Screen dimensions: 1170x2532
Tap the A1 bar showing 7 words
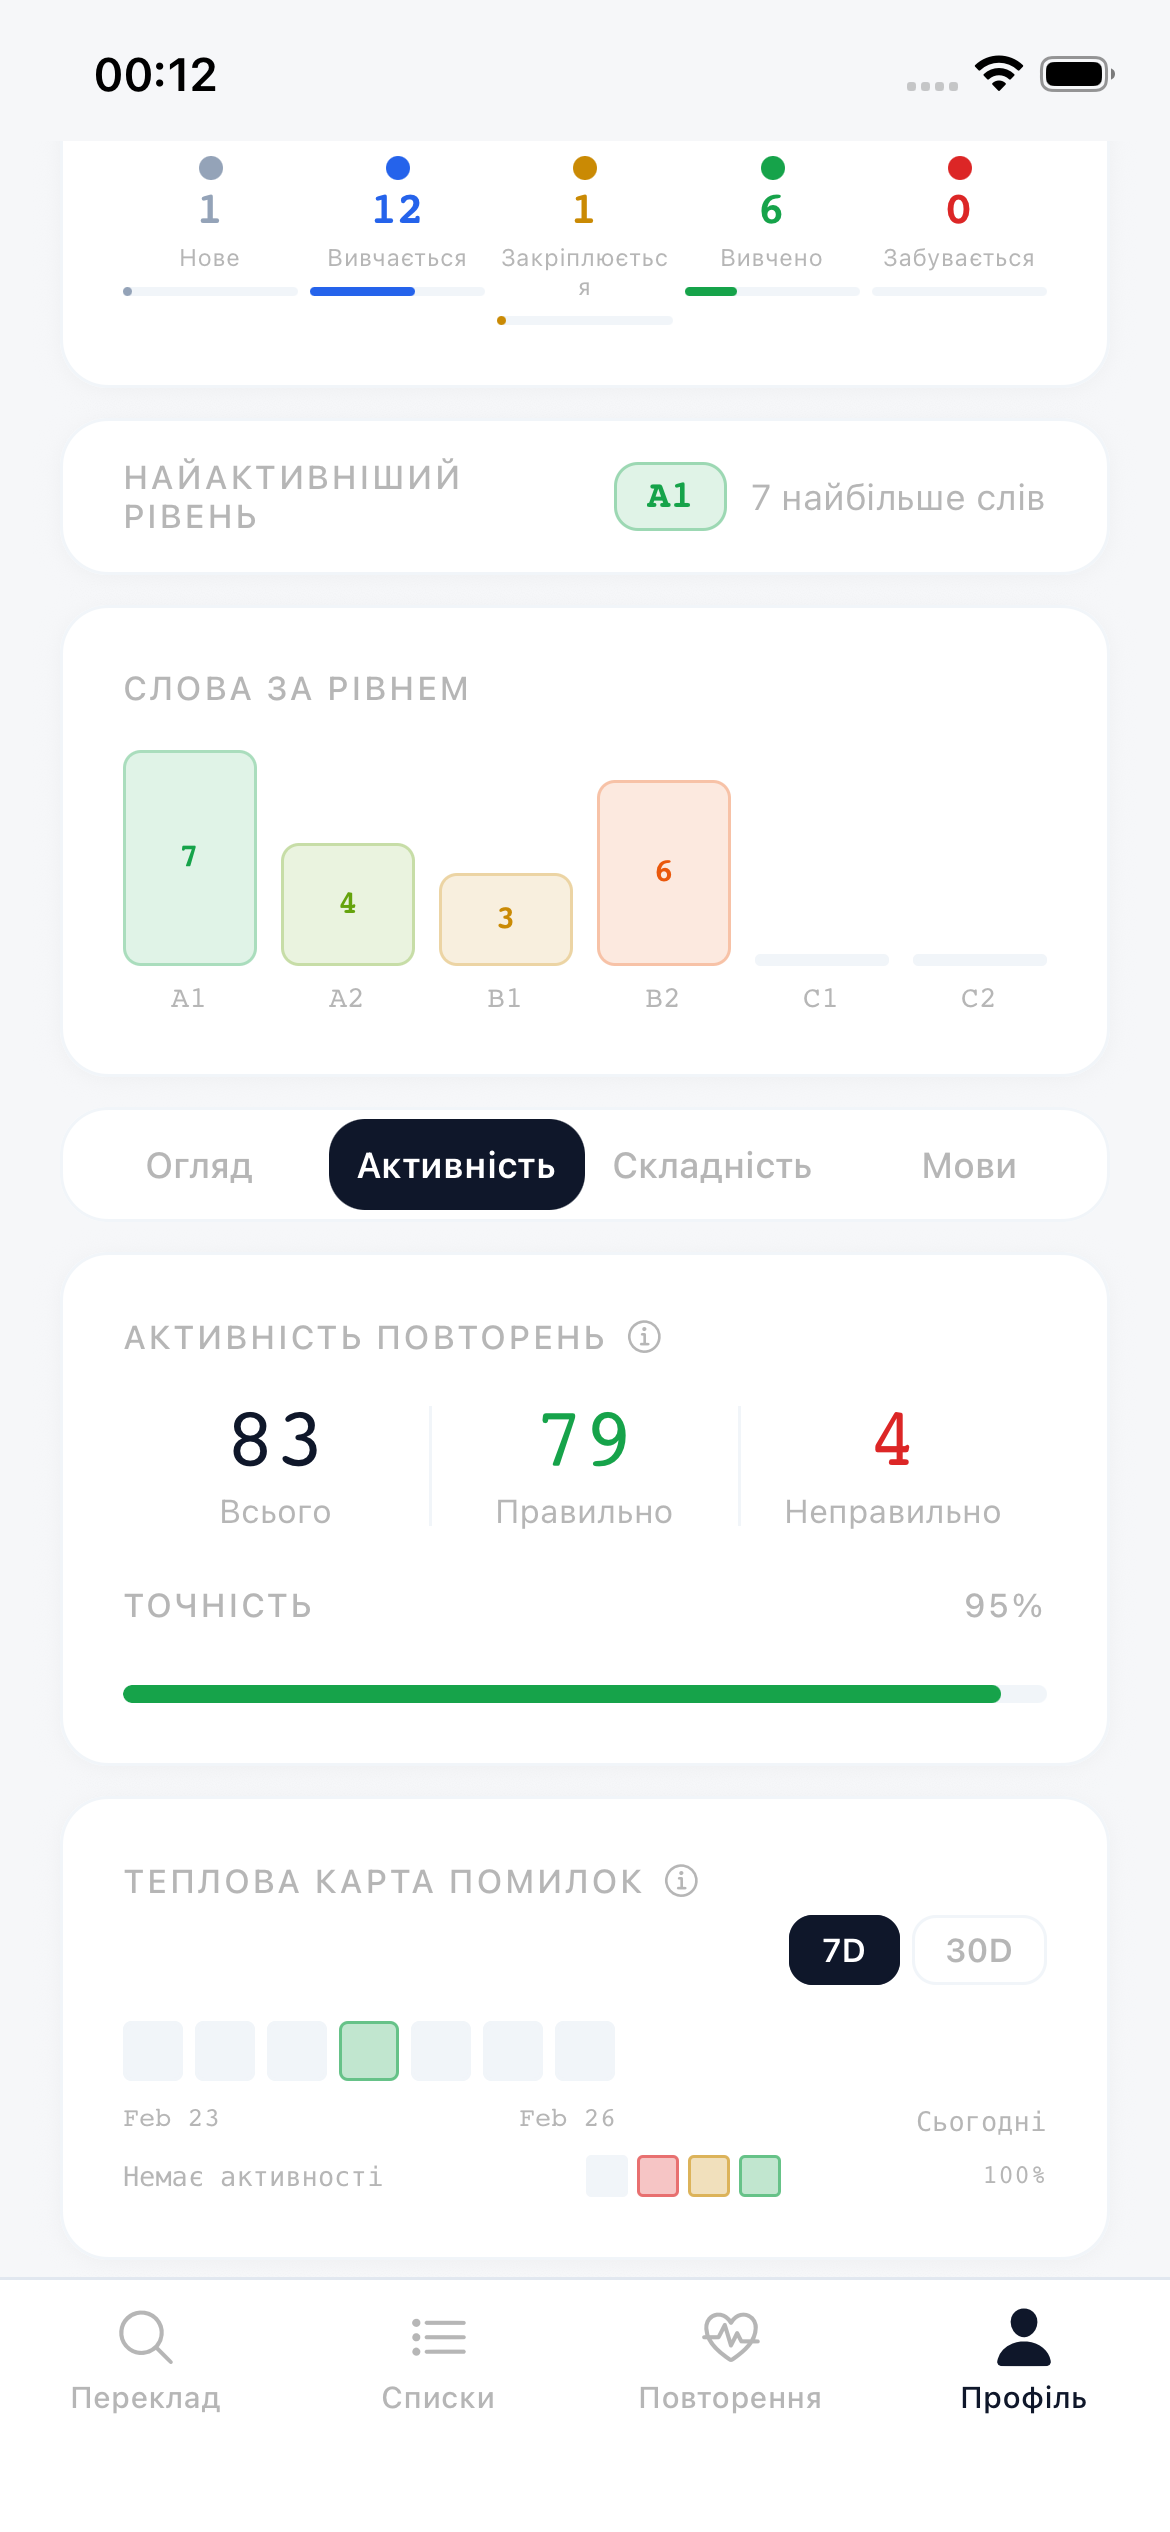click(190, 857)
